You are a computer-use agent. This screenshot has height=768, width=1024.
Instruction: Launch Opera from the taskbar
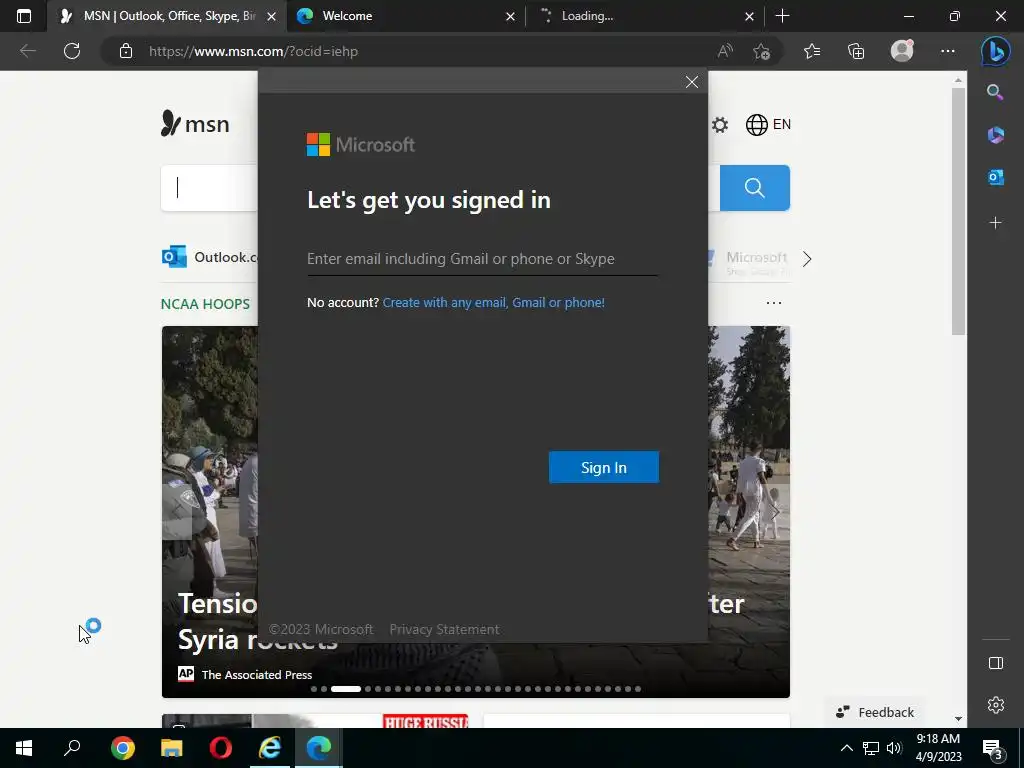221,748
